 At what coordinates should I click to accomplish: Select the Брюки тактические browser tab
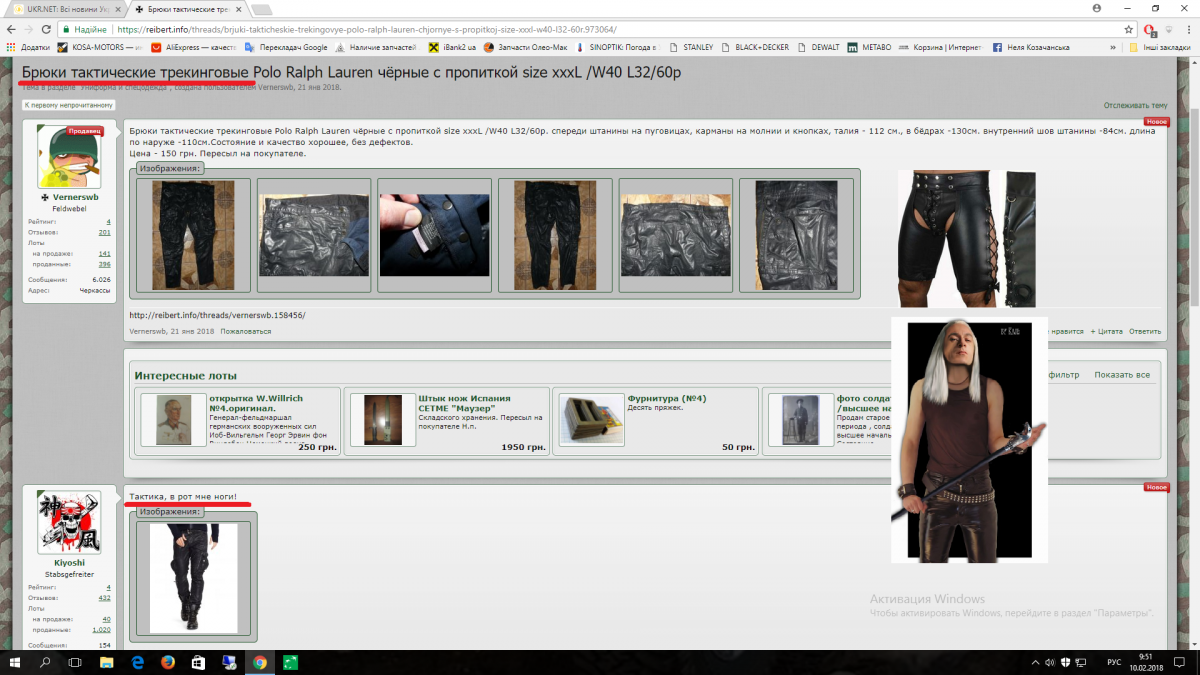[185, 9]
